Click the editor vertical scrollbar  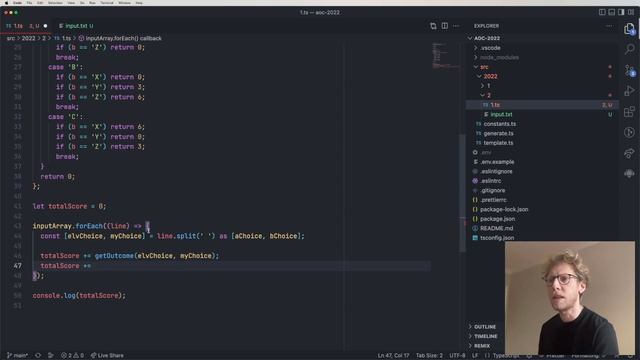pos(462,193)
